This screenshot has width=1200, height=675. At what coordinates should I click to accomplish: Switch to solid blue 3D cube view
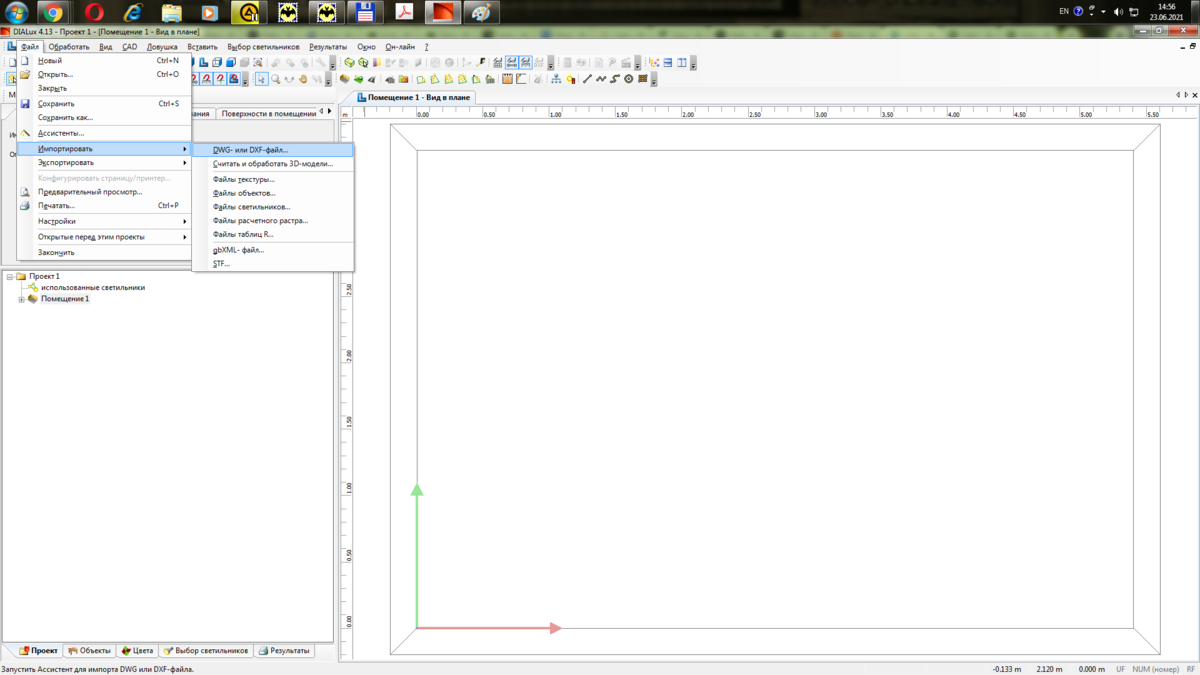click(231, 62)
